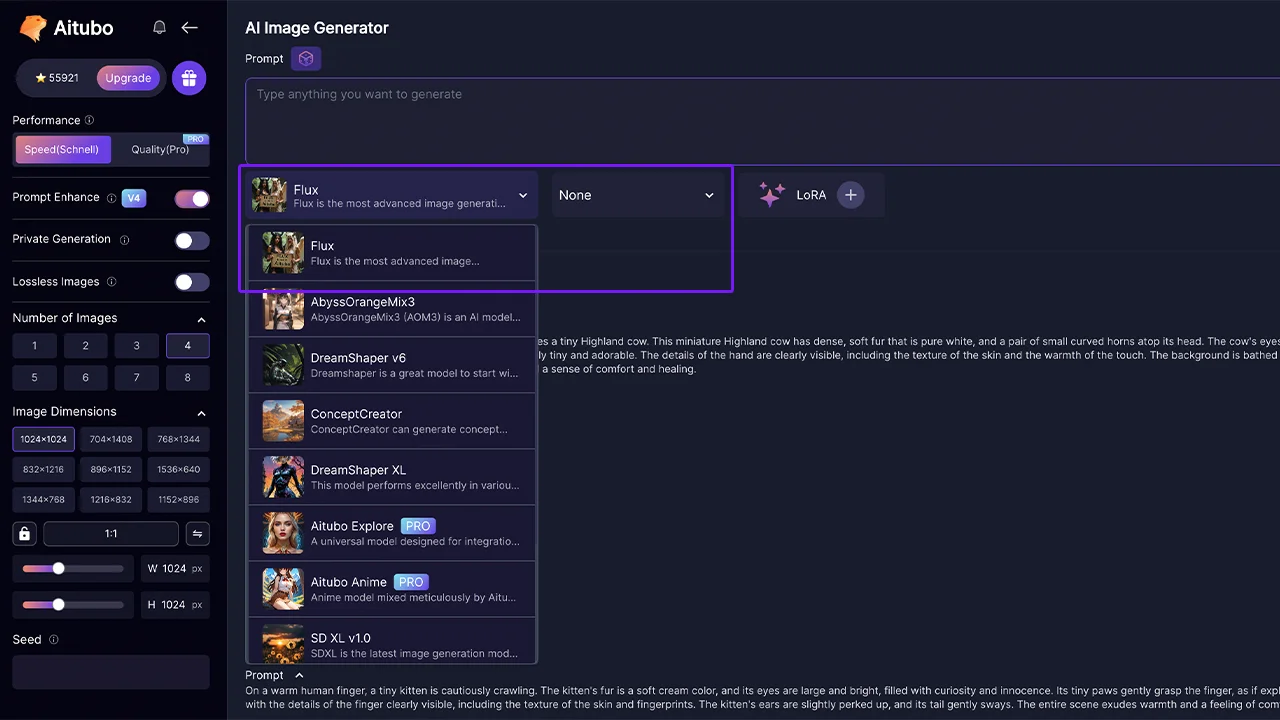Select Speed(Schnell) performance mode
Screen dimensions: 1280x720
coord(62,150)
